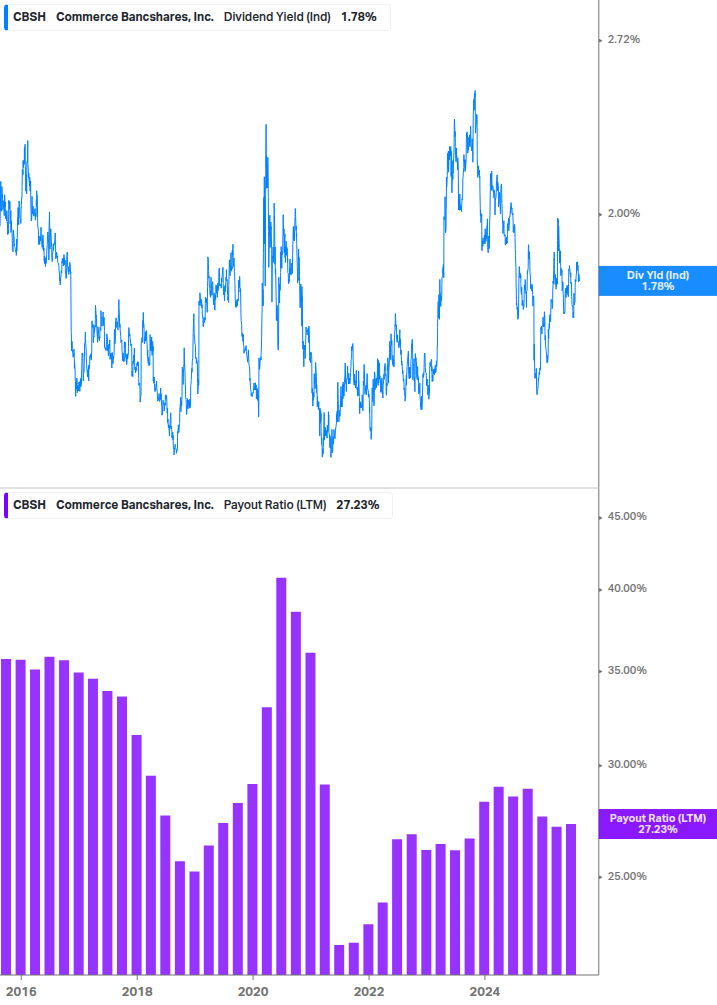Click the 27.23% value in the bottom legend
The height and width of the screenshot is (1005, 717).
point(358,505)
